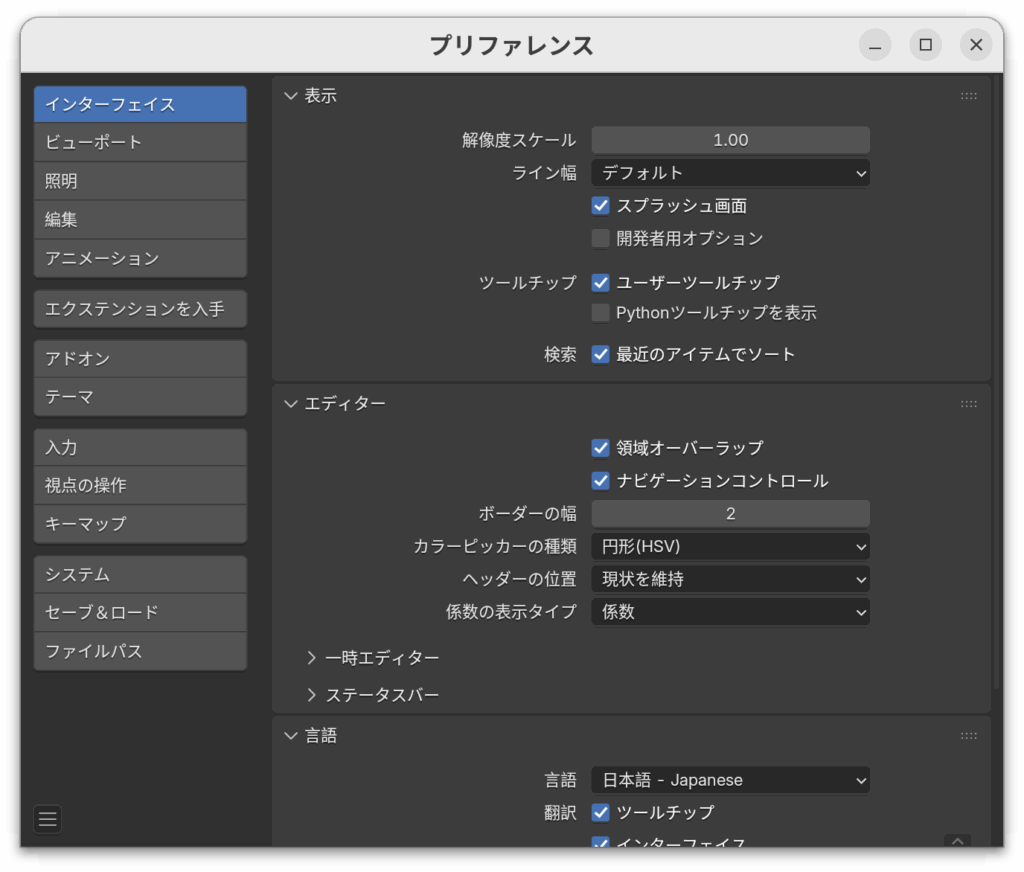
Task: Toggle 最近のアイテムでソート checkbox
Action: click(x=600, y=354)
